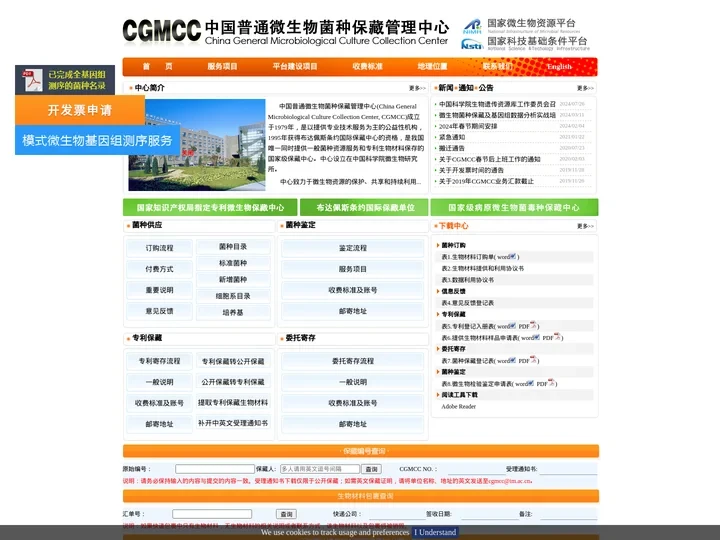The width and height of the screenshot is (720, 540).
Task: Open the CGMCC building photo
Action: [197, 145]
